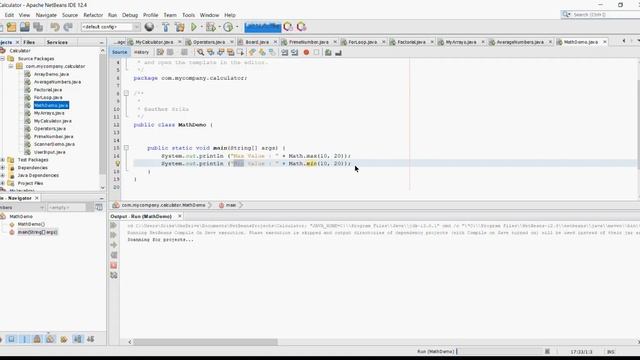Screen dimensions: 640x360
Task: Open Run Project dropdown arrow
Action: click(x=201, y=27)
